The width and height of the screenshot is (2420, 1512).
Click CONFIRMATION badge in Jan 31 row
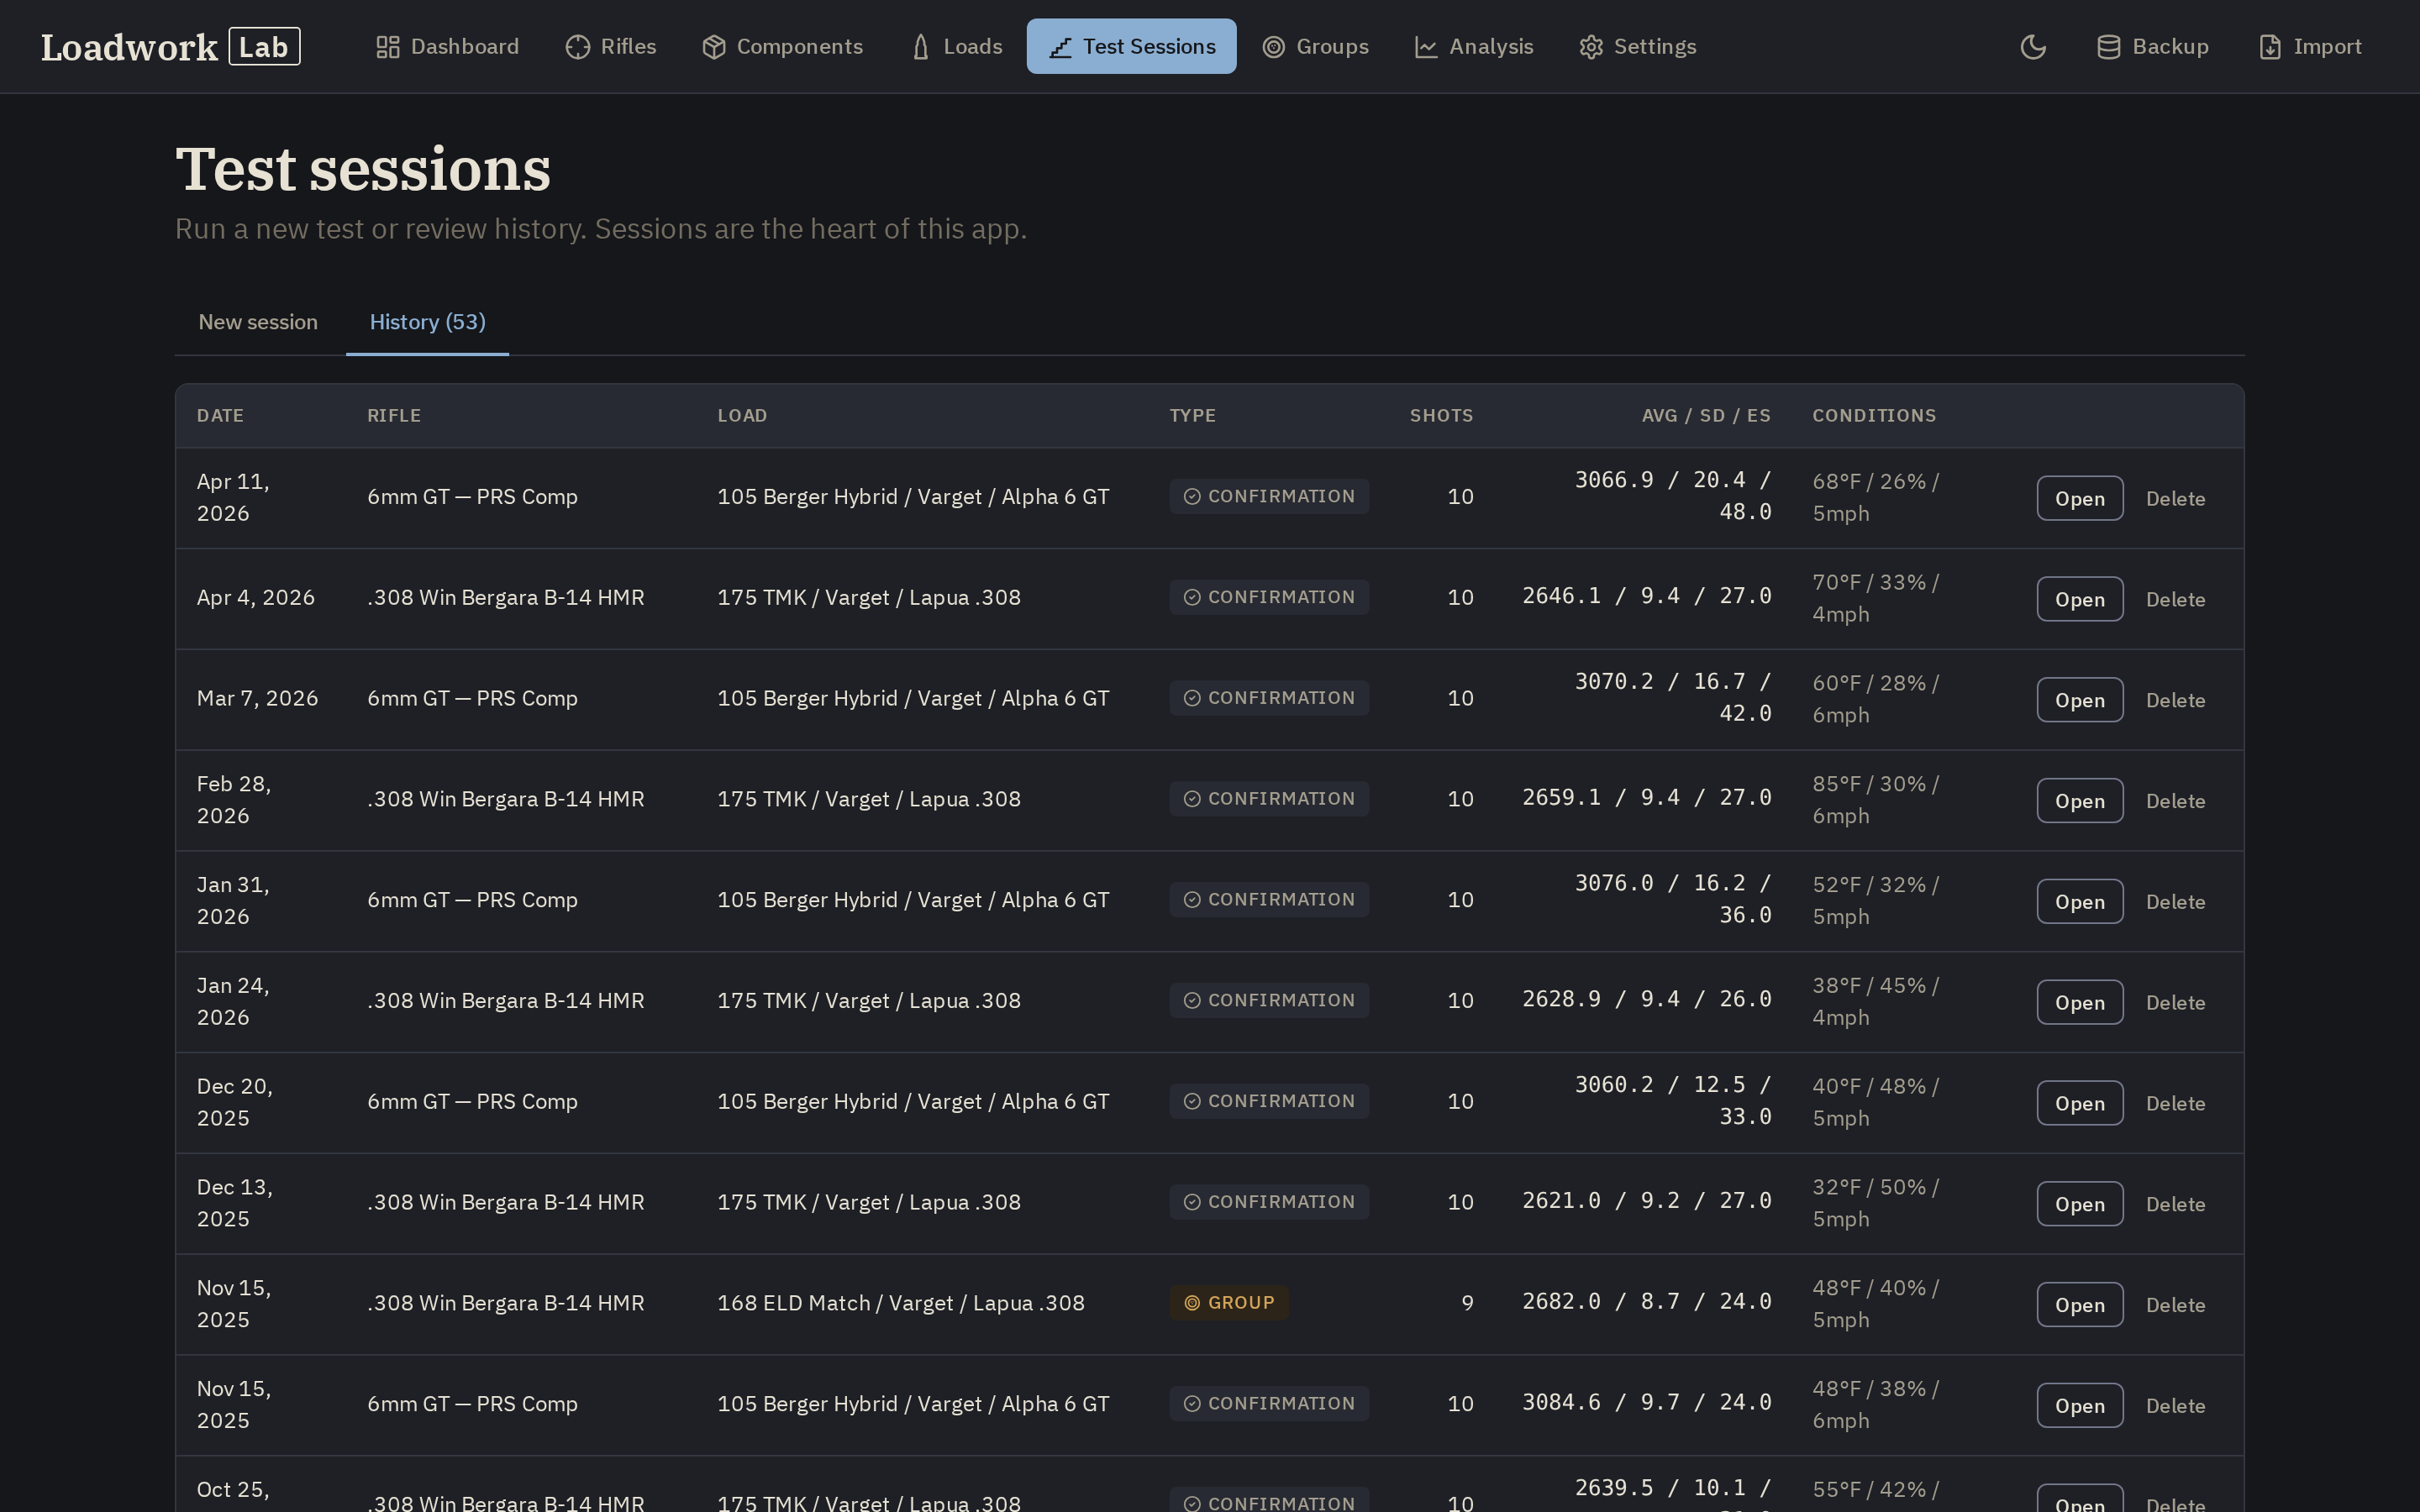click(1269, 900)
